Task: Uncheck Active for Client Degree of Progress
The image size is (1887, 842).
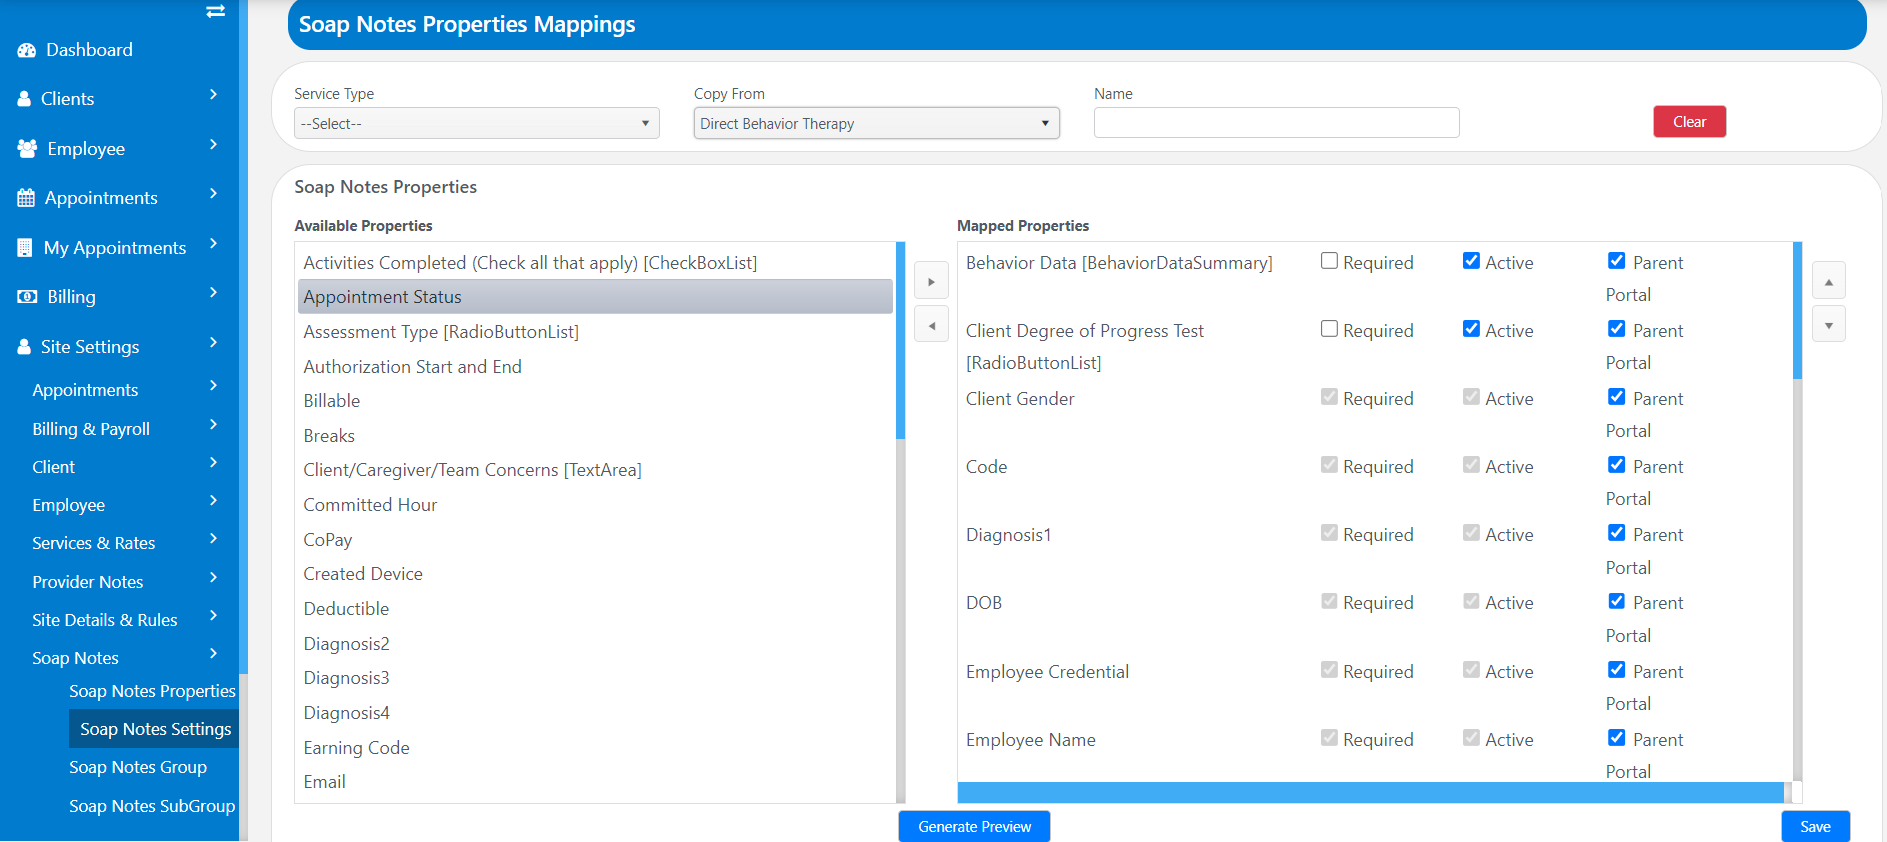Action: (1471, 329)
